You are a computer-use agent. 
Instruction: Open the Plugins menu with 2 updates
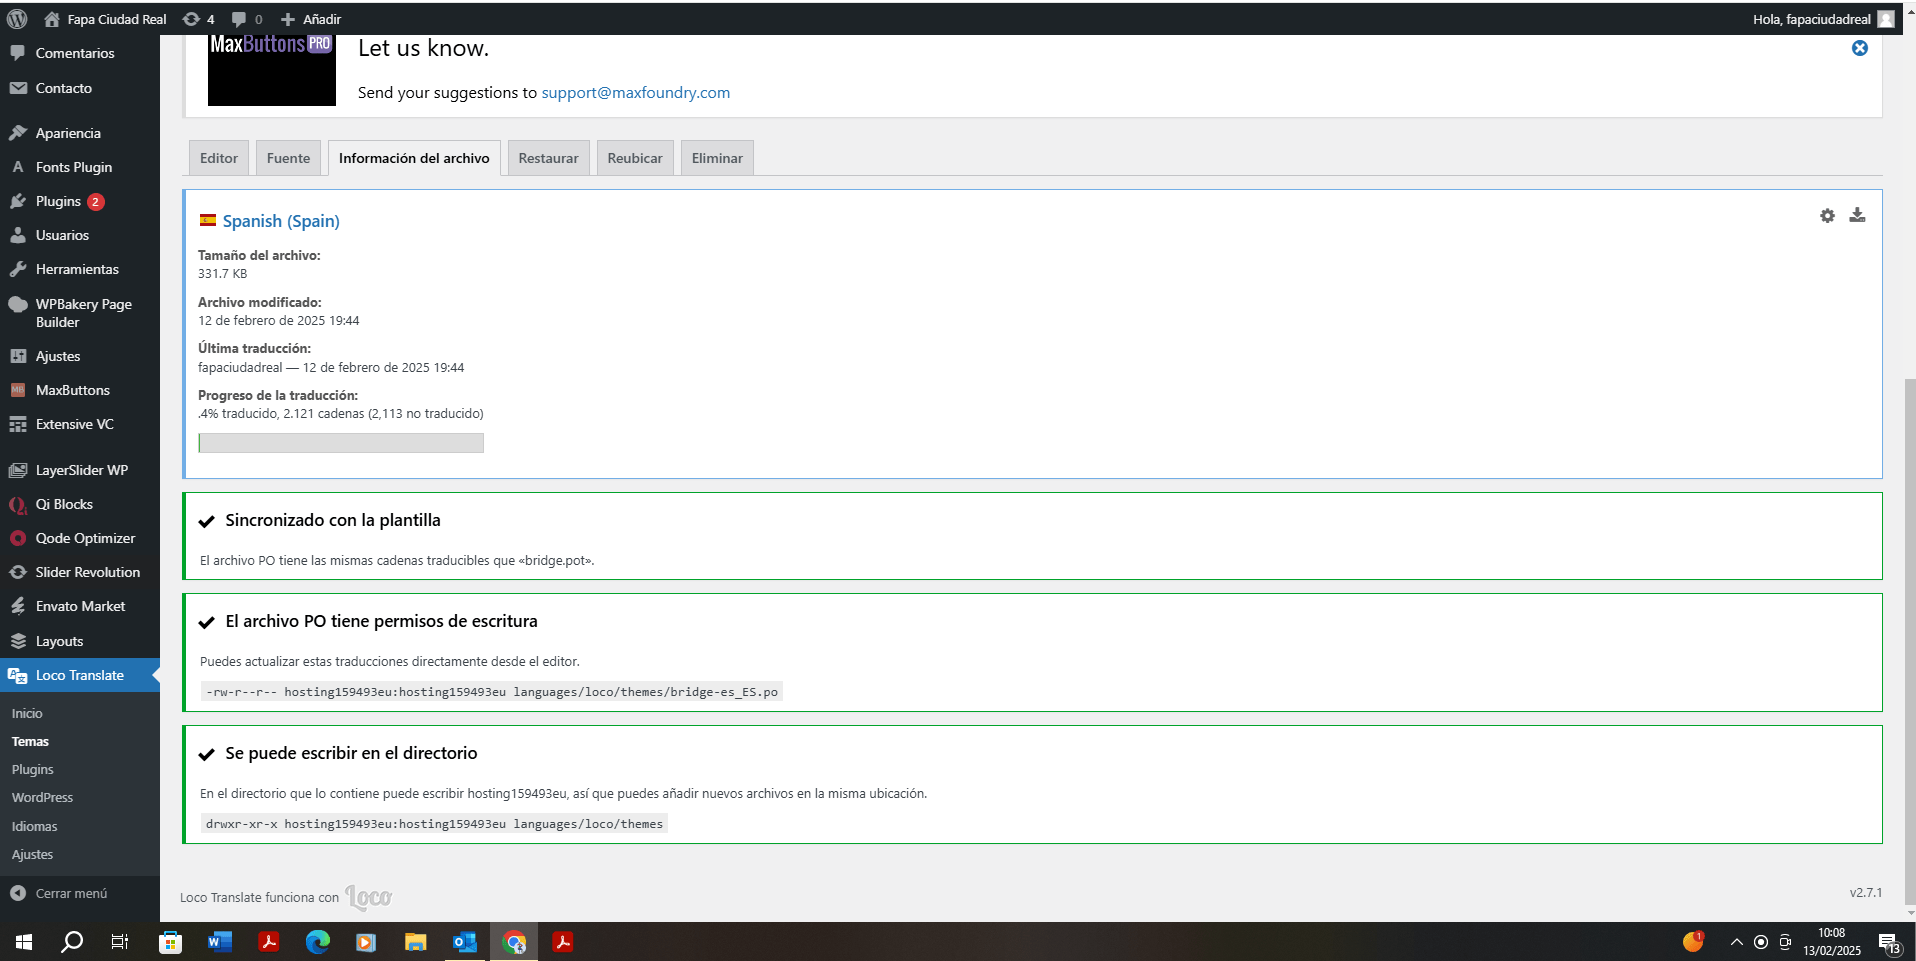80,201
